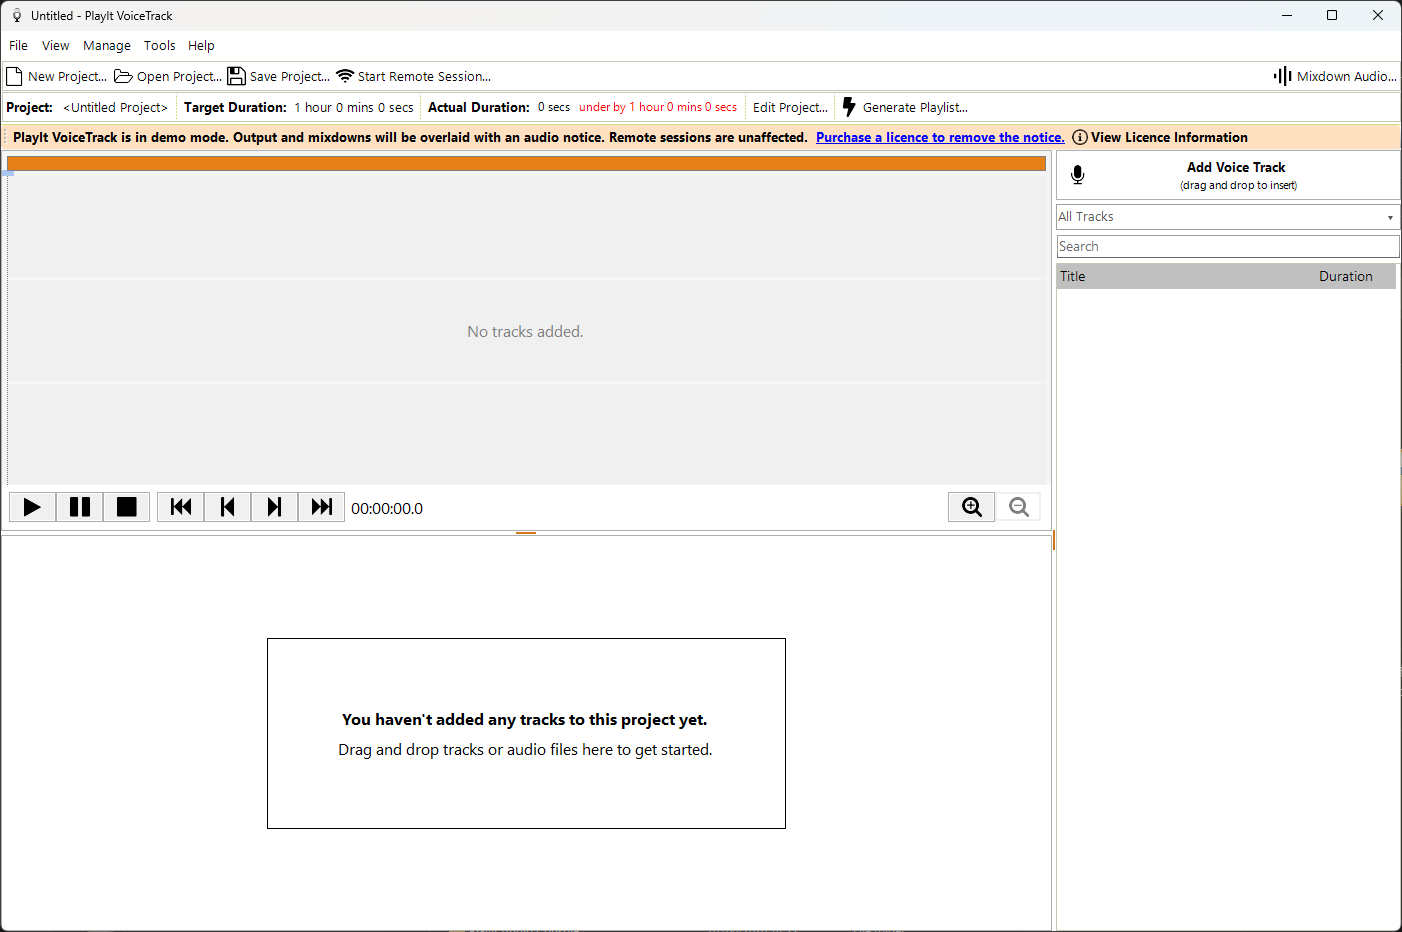
Task: Open the View menu
Action: 56,45
